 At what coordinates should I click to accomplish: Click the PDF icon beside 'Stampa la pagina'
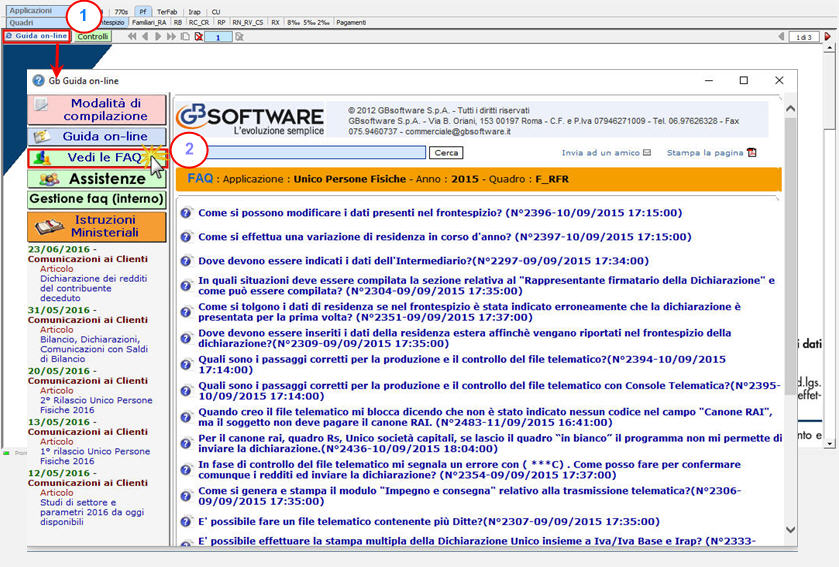tap(752, 153)
